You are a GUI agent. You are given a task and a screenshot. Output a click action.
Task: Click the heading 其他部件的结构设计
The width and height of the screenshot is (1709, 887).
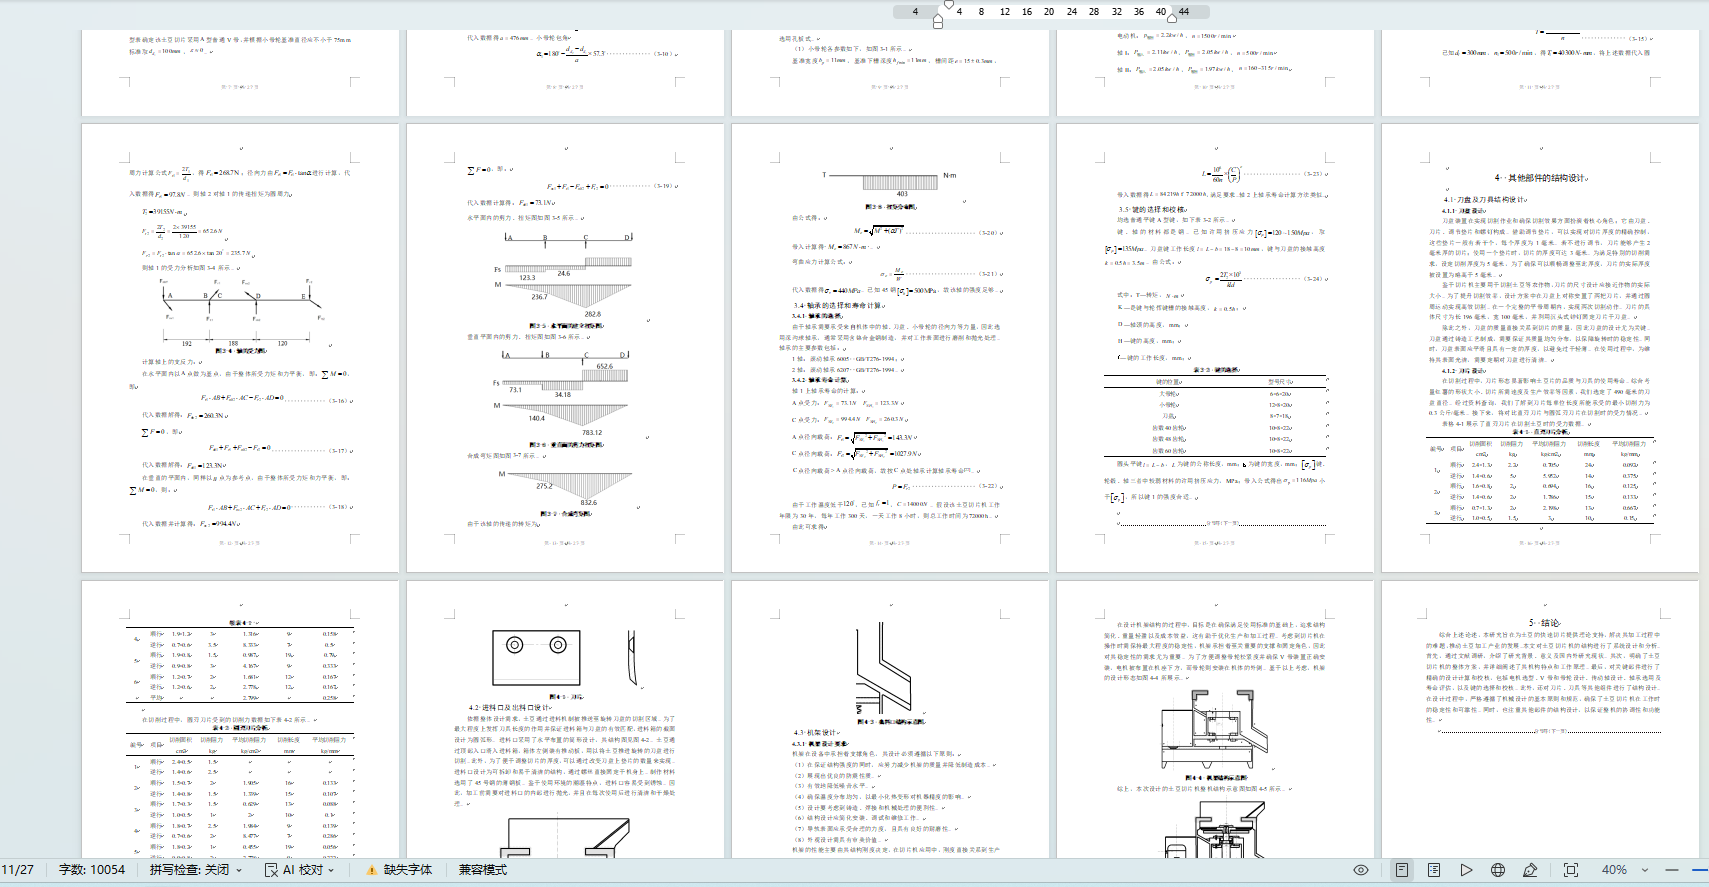tap(1545, 178)
